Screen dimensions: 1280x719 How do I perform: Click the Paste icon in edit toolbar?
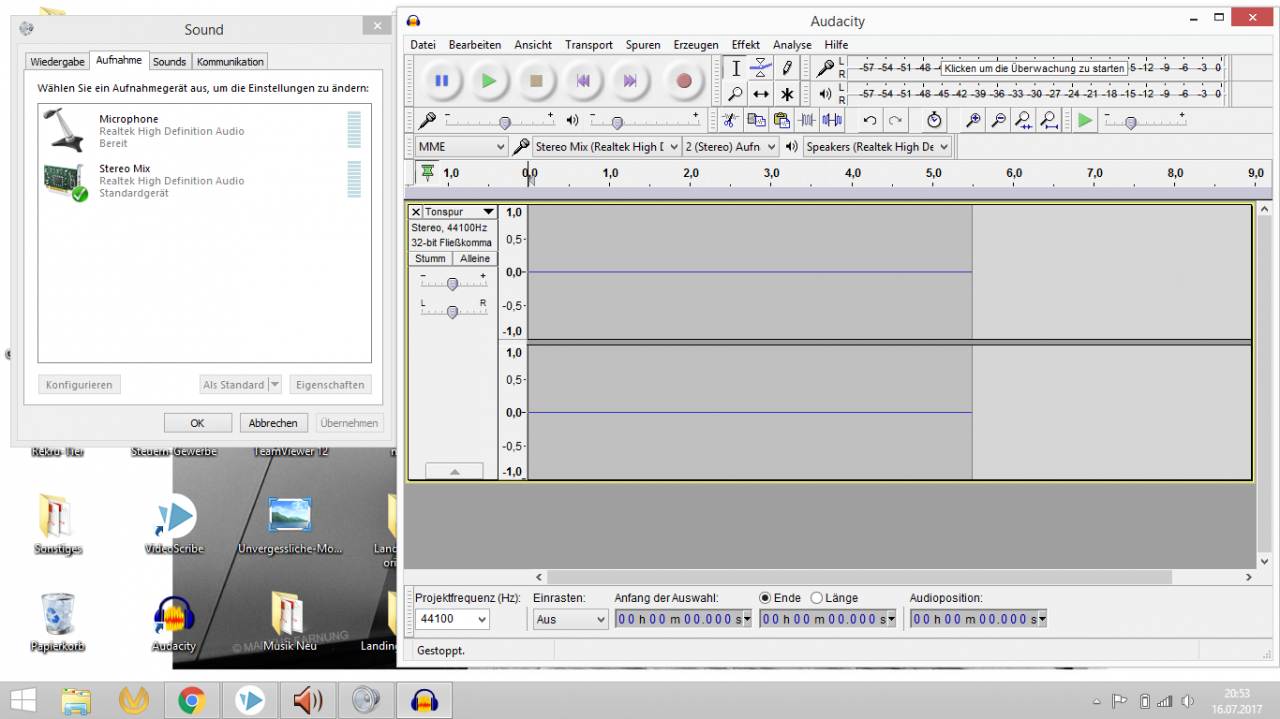[781, 121]
